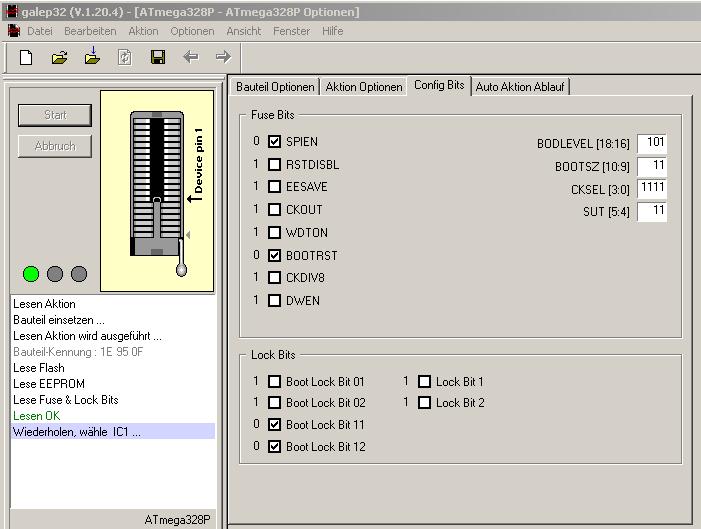Check Boot Lock Bit 01

[274, 381]
